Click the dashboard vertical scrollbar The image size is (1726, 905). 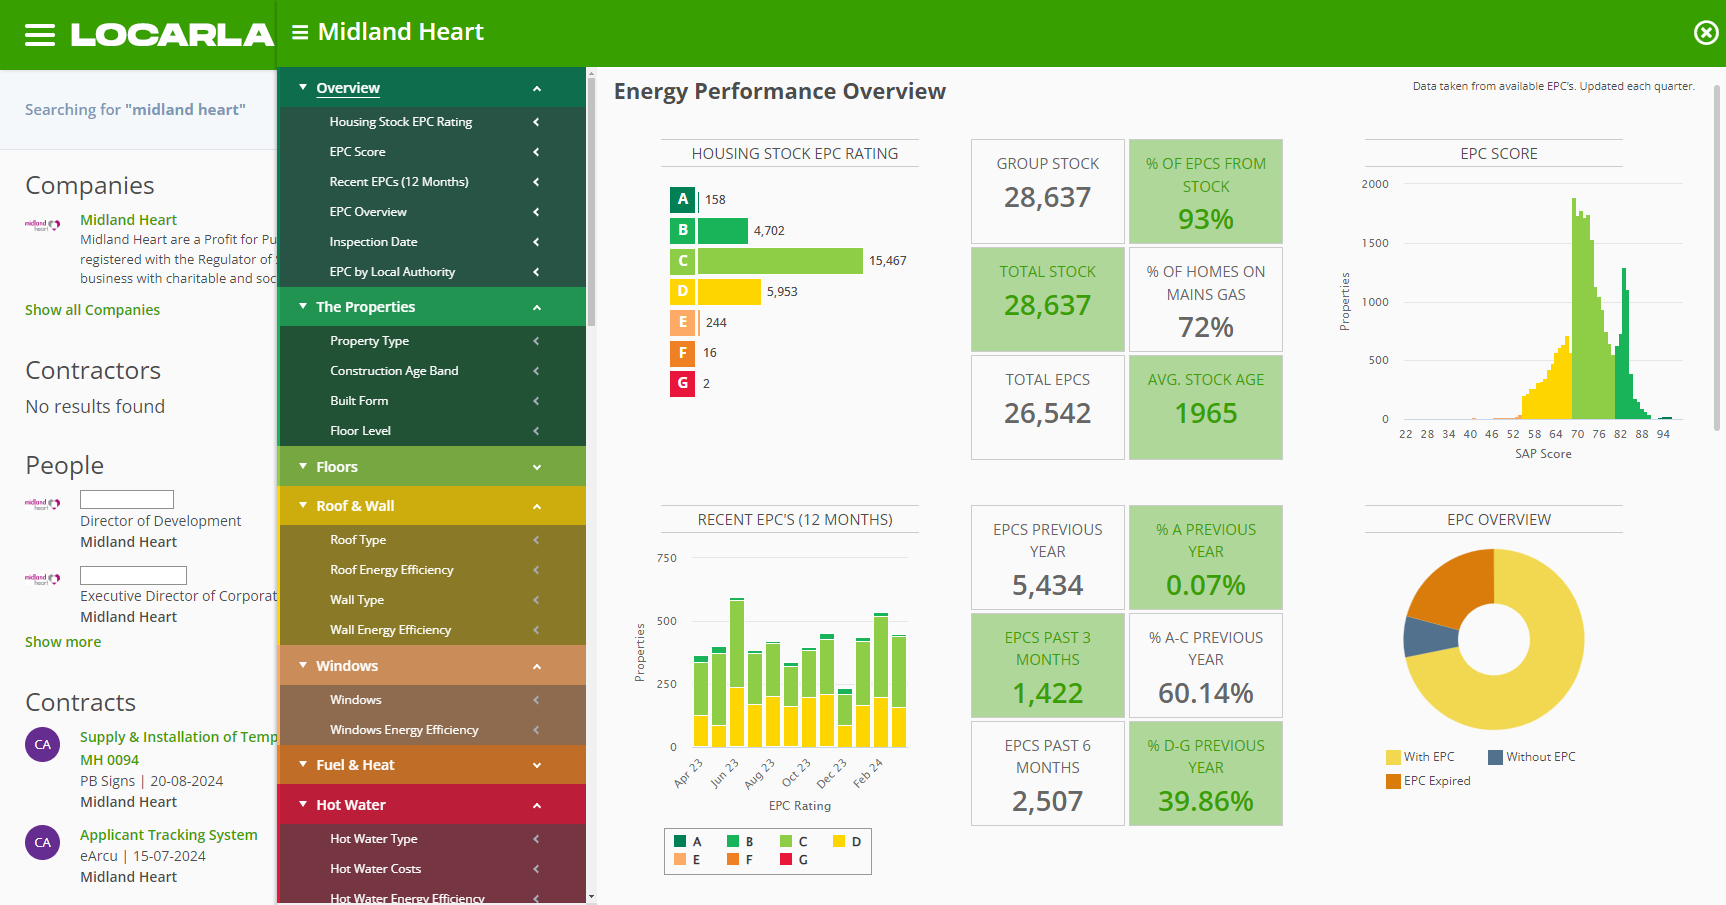click(1718, 257)
